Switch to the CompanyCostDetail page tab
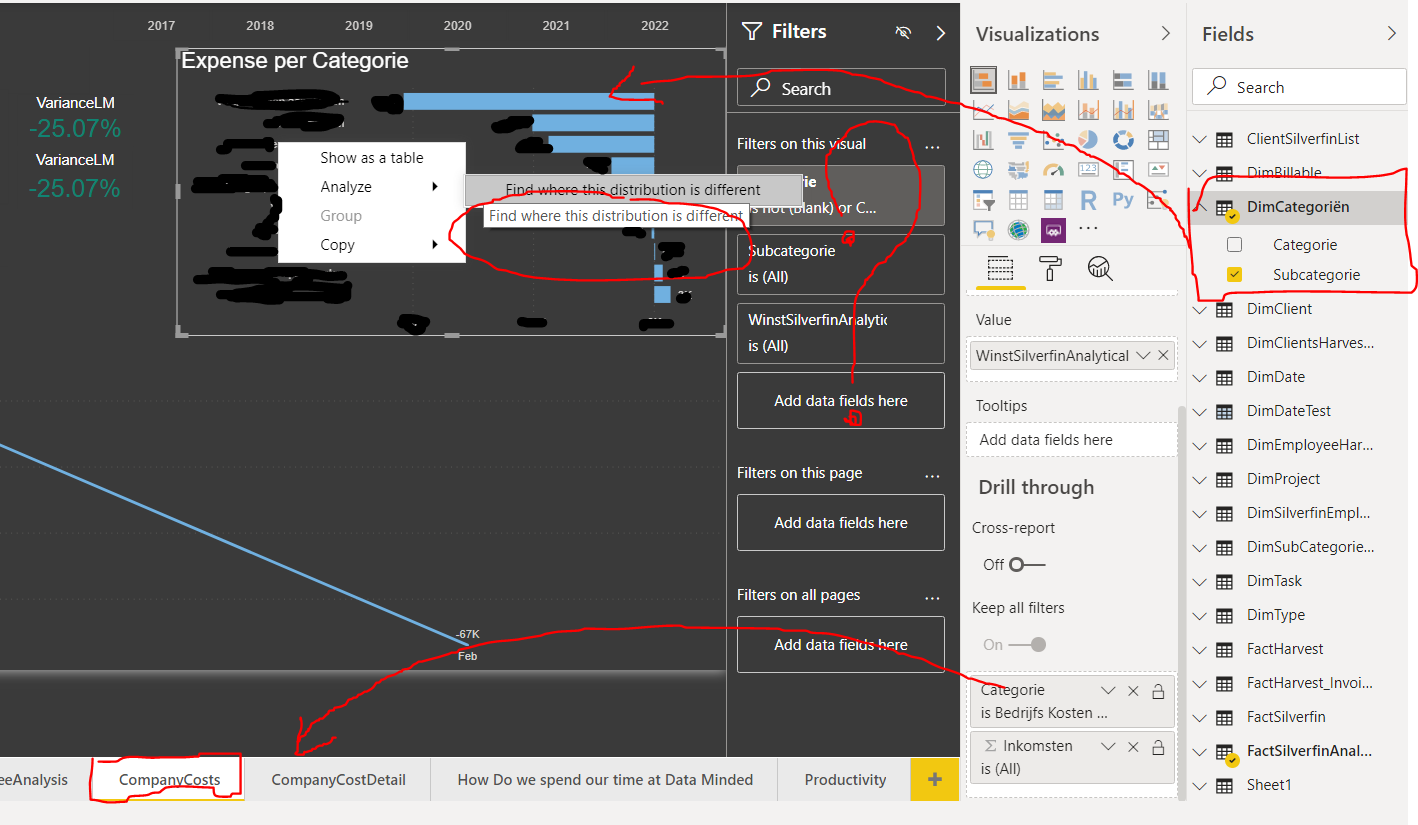1418x825 pixels. coord(338,779)
